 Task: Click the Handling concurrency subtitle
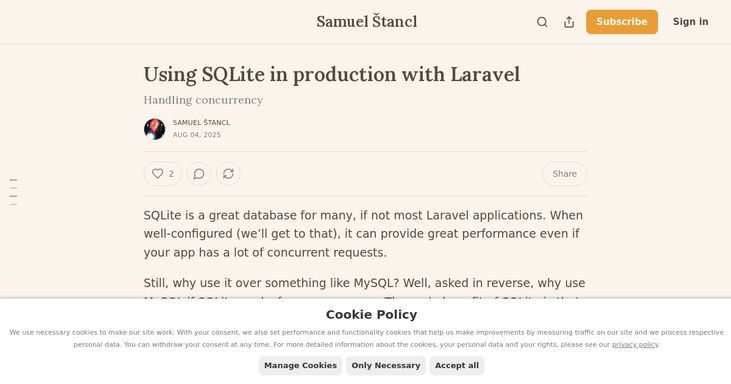coord(203,100)
